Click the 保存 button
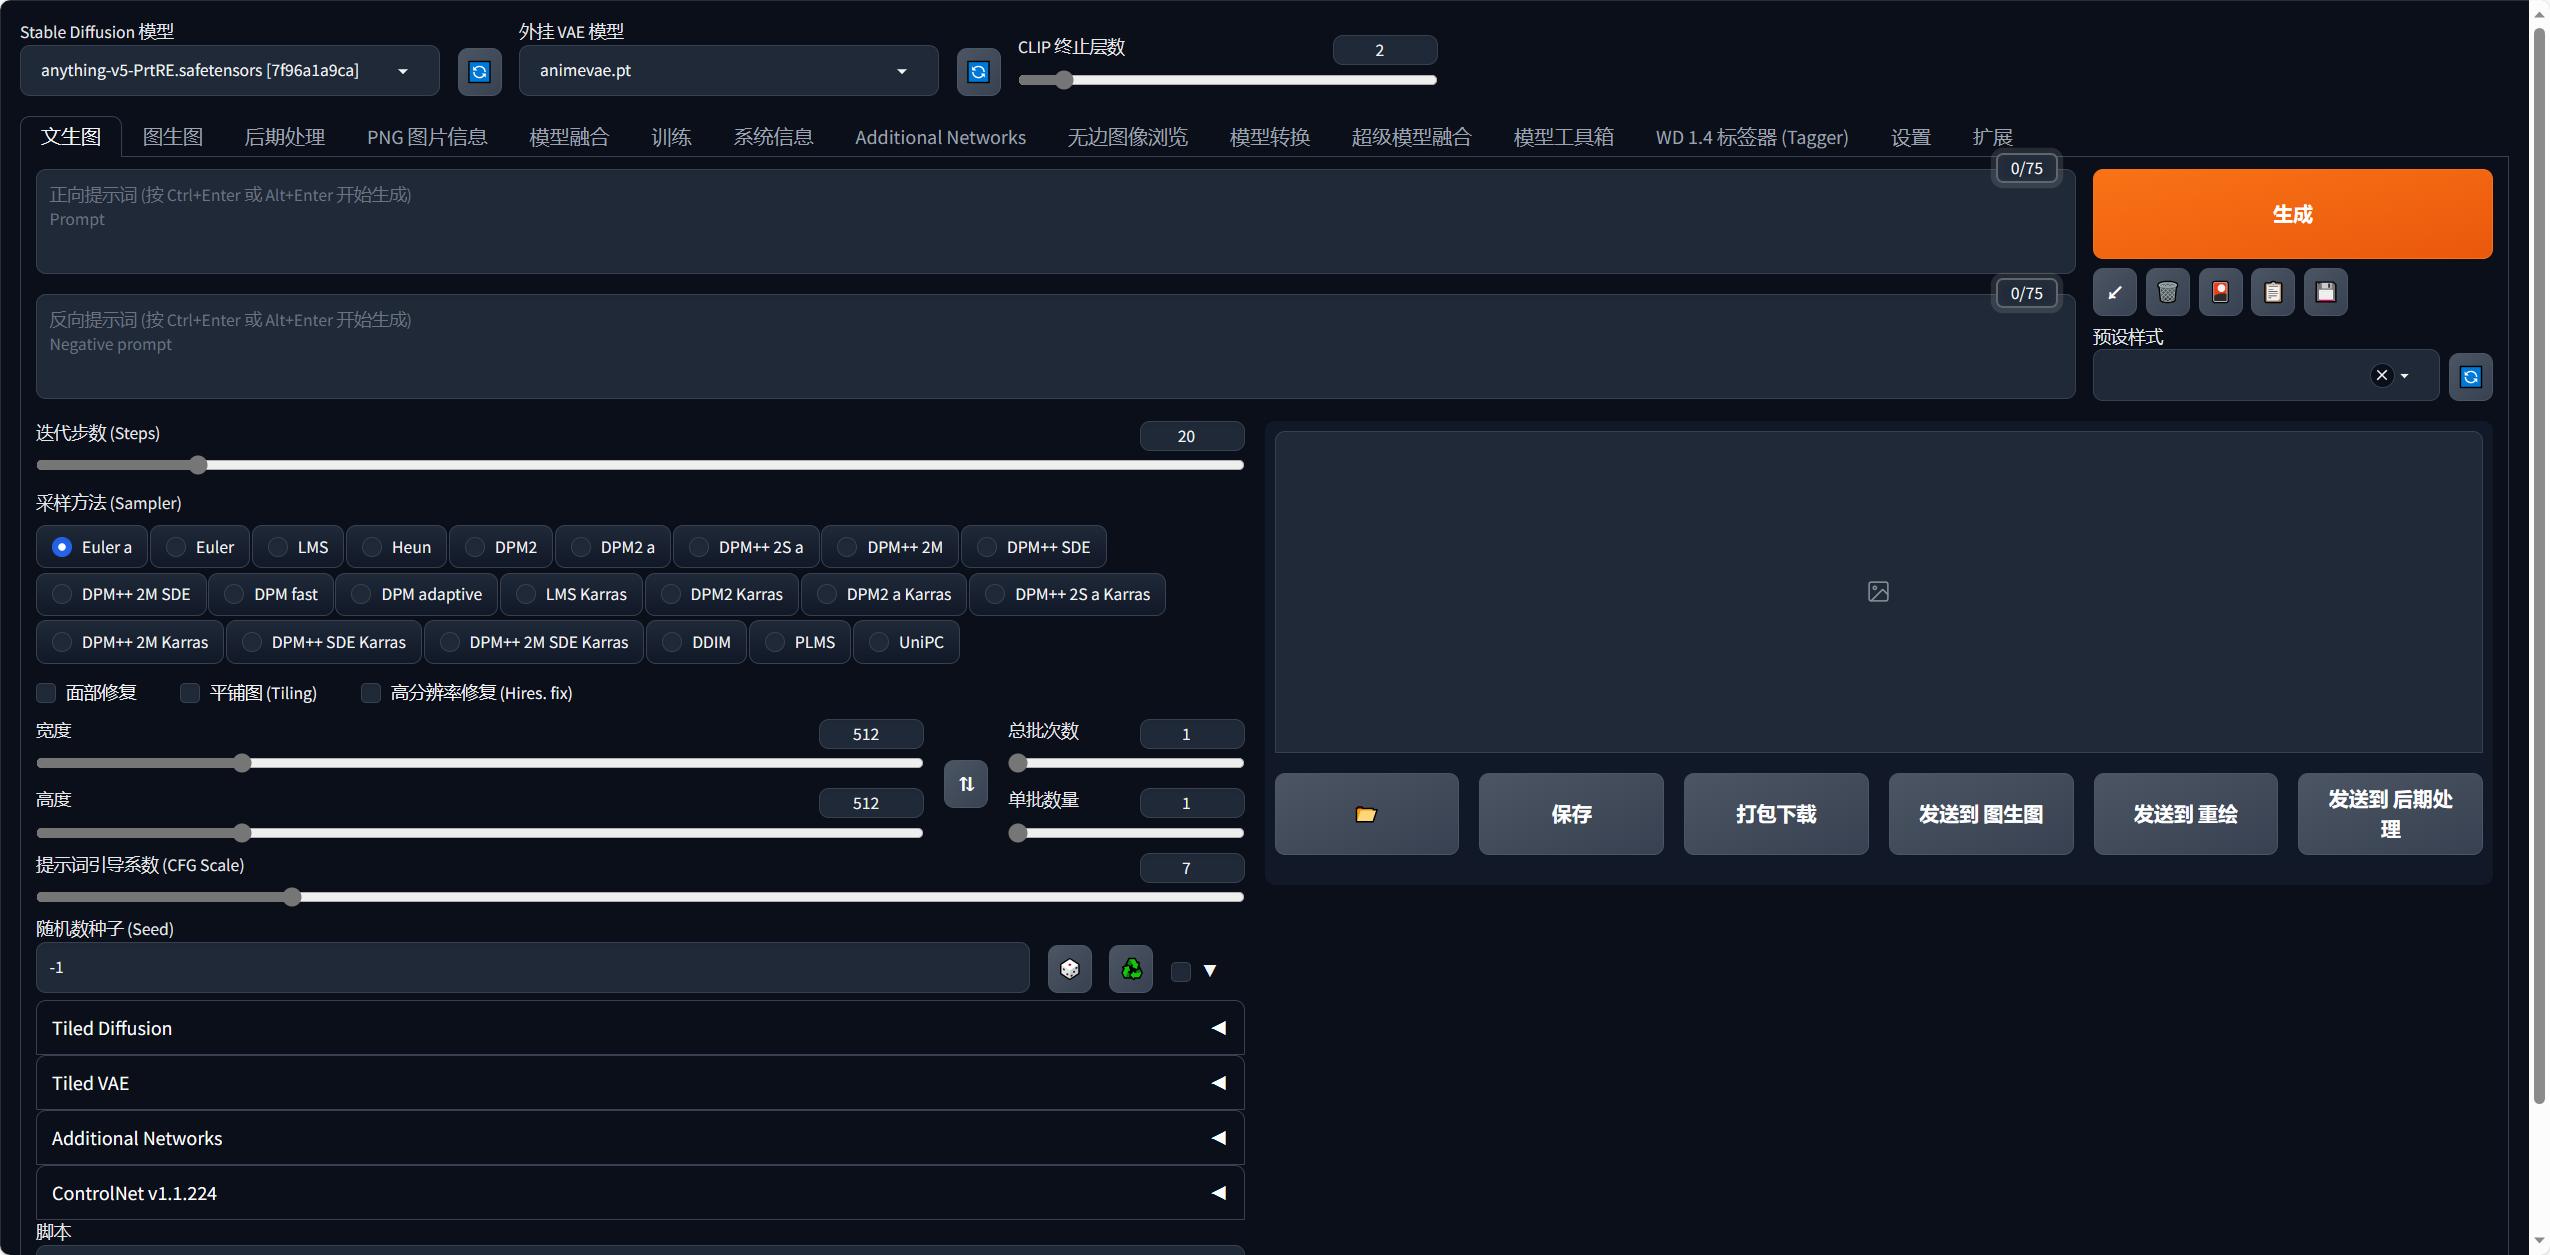This screenshot has height=1255, width=2550. click(1571, 813)
